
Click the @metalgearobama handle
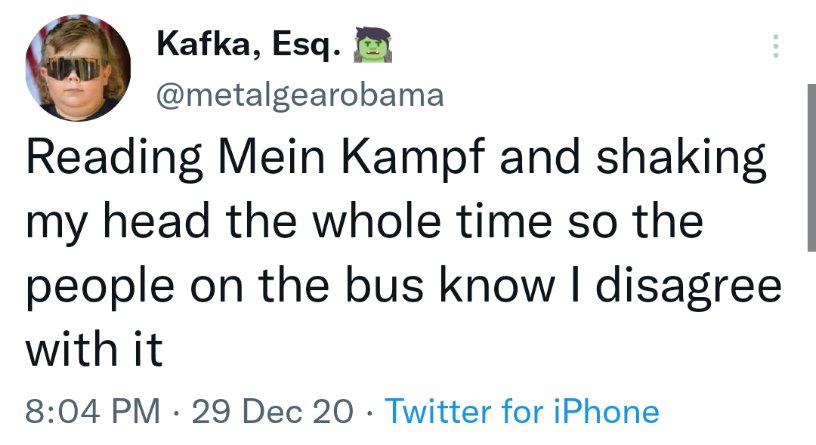[x=300, y=96]
